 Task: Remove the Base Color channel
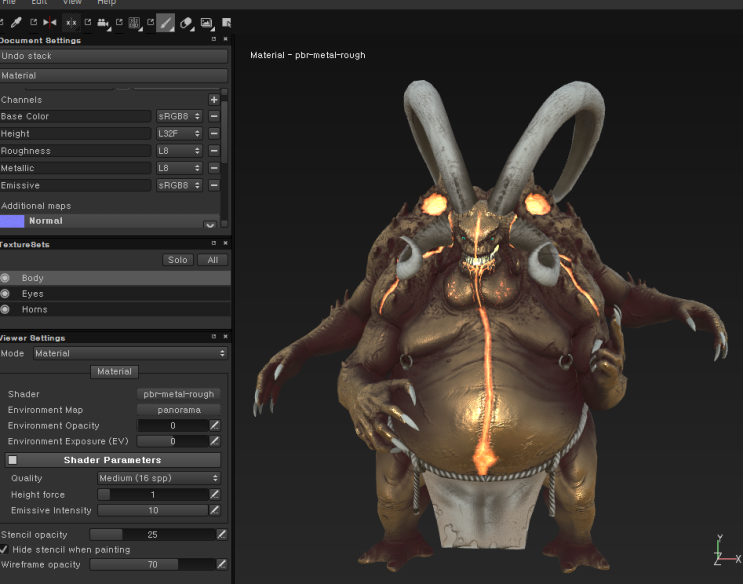(x=214, y=116)
